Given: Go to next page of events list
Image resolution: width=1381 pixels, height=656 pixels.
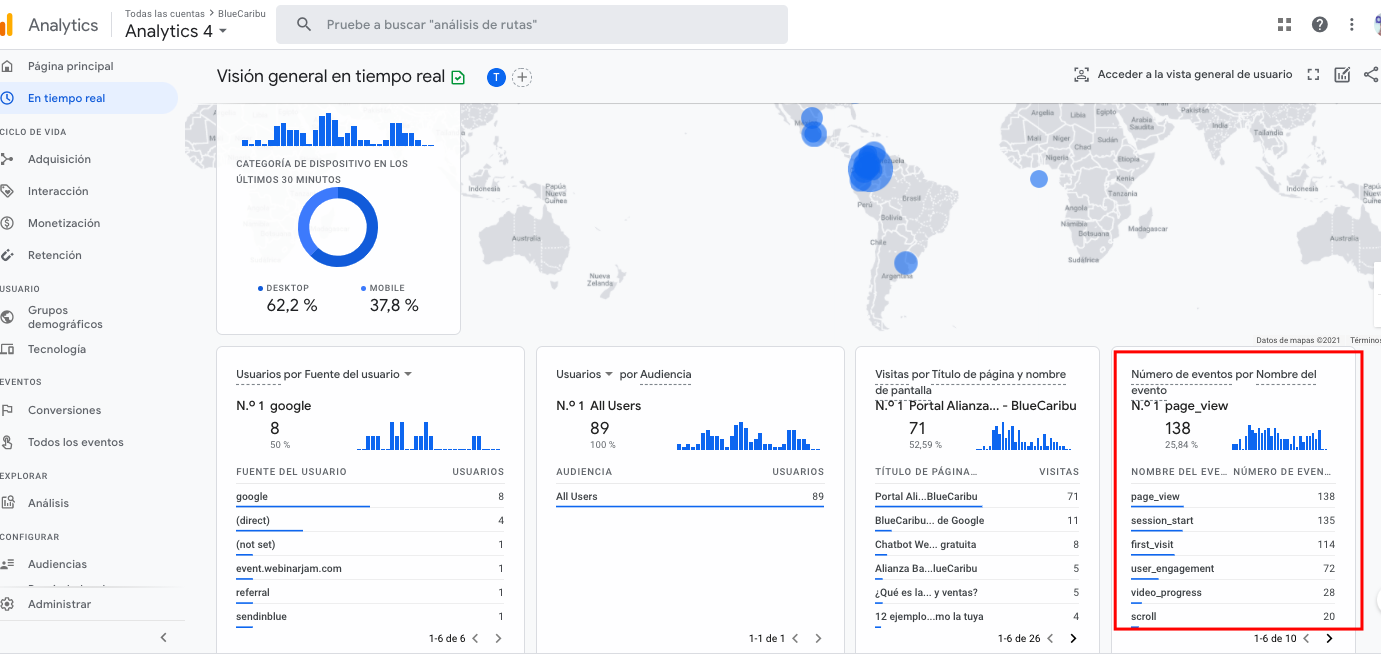Looking at the screenshot, I should [x=1327, y=638].
